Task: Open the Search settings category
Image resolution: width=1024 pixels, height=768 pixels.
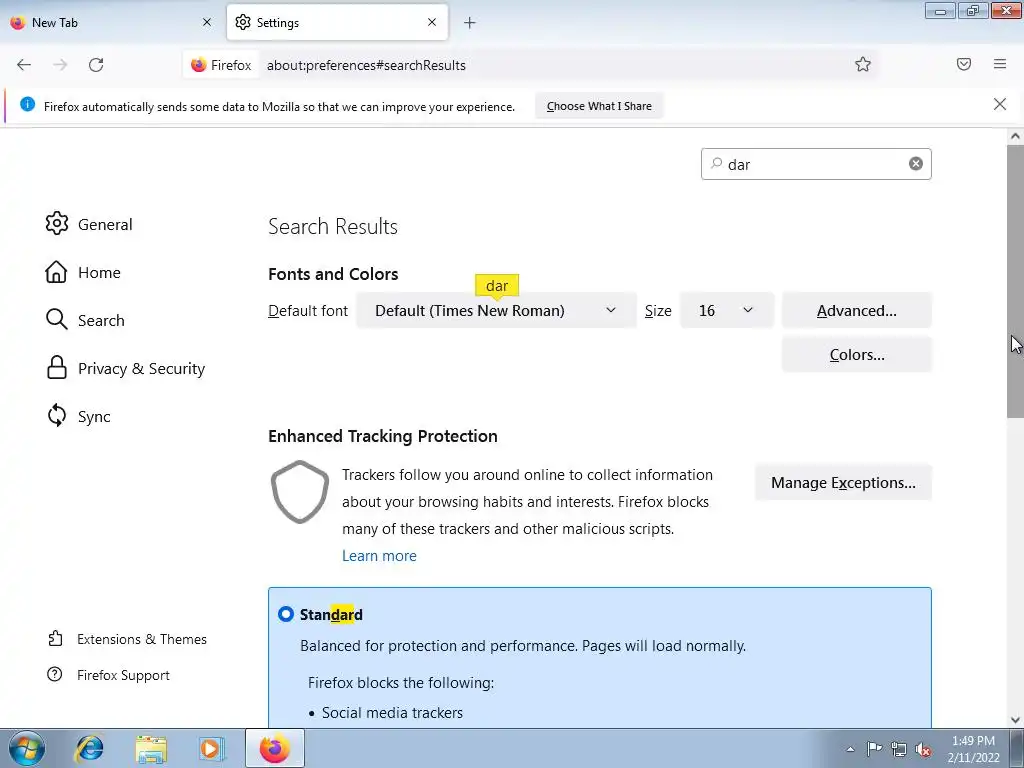Action: [85, 320]
